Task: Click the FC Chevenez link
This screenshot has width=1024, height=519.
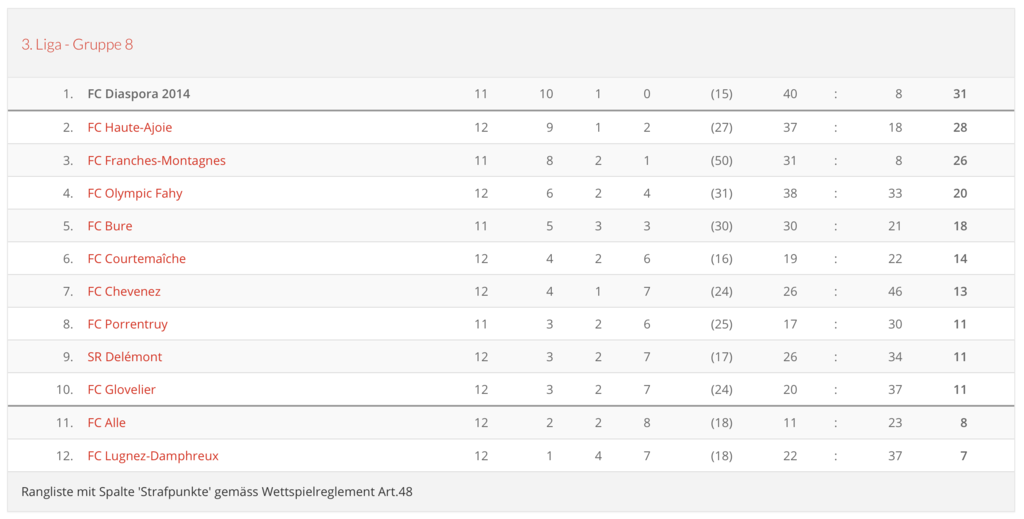Action: click(x=124, y=291)
